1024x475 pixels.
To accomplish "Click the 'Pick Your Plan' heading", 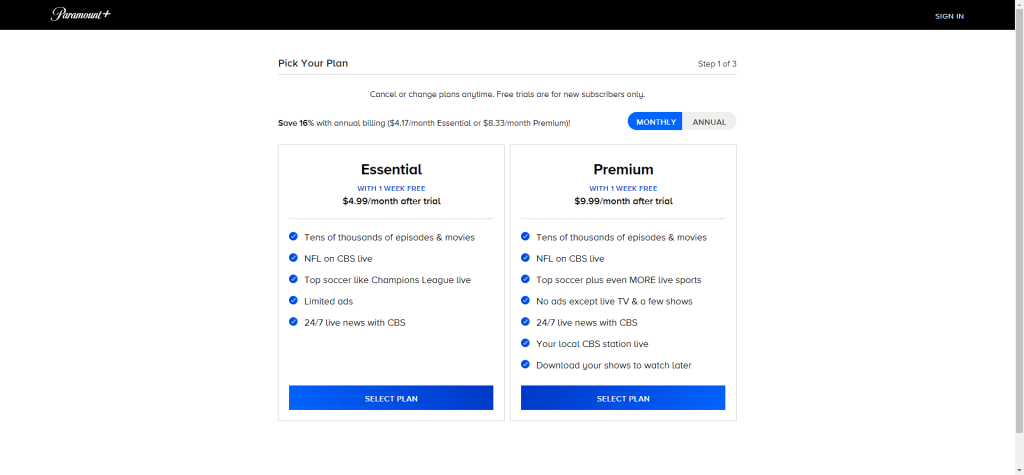I will 313,63.
